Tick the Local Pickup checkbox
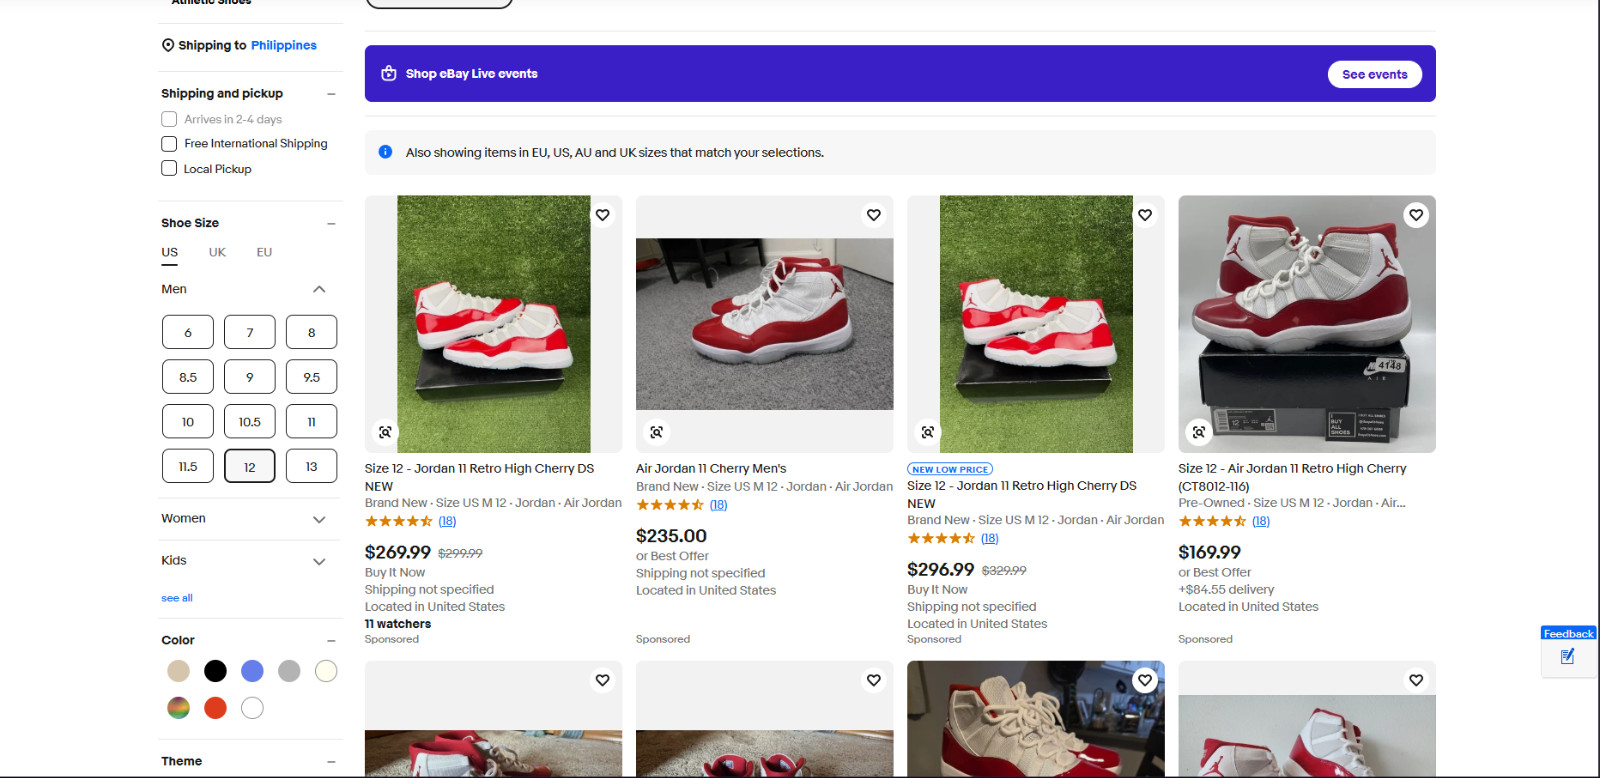 click(x=169, y=169)
